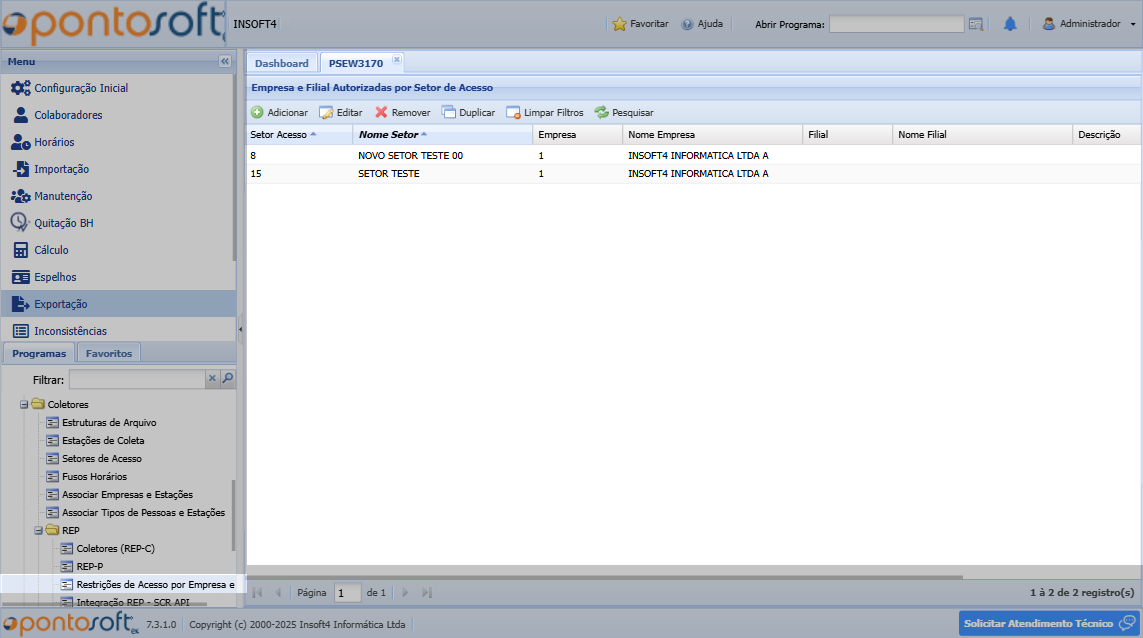Open the notifications bell icon
The width and height of the screenshot is (1143, 638).
tap(1010, 24)
